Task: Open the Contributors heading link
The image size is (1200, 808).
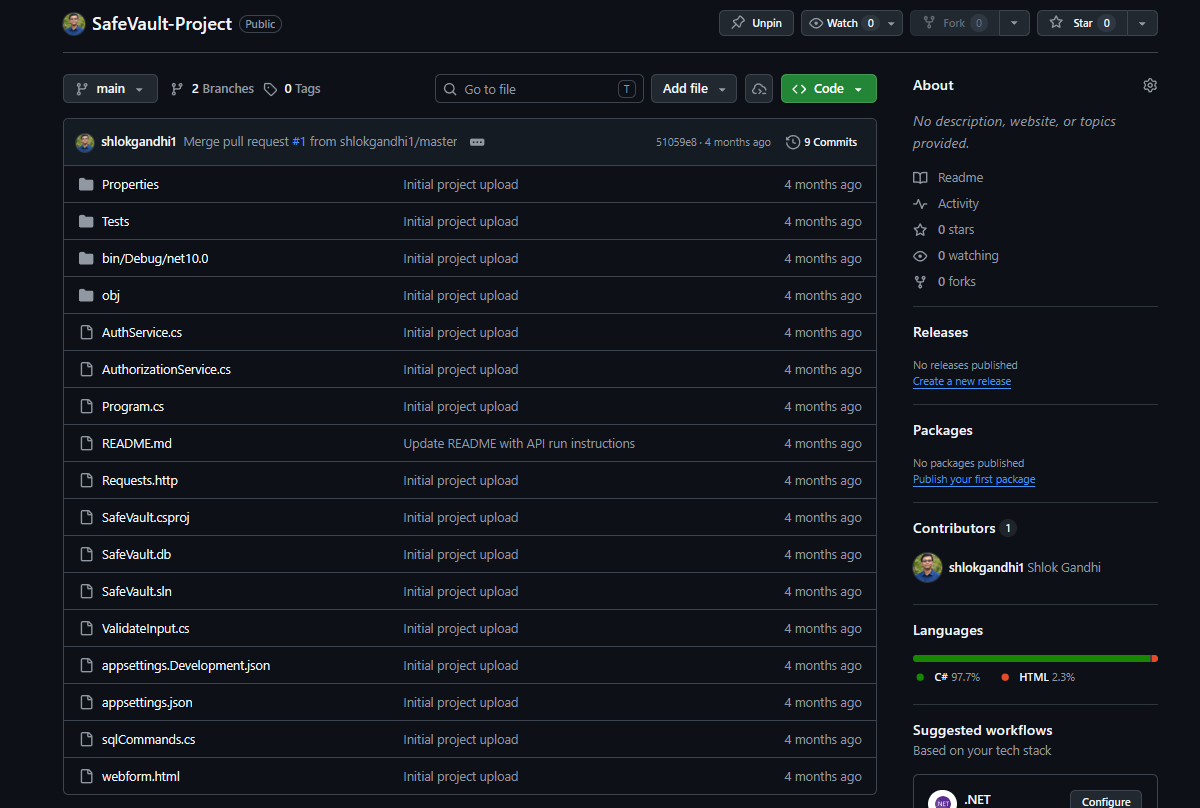Action: [964, 528]
